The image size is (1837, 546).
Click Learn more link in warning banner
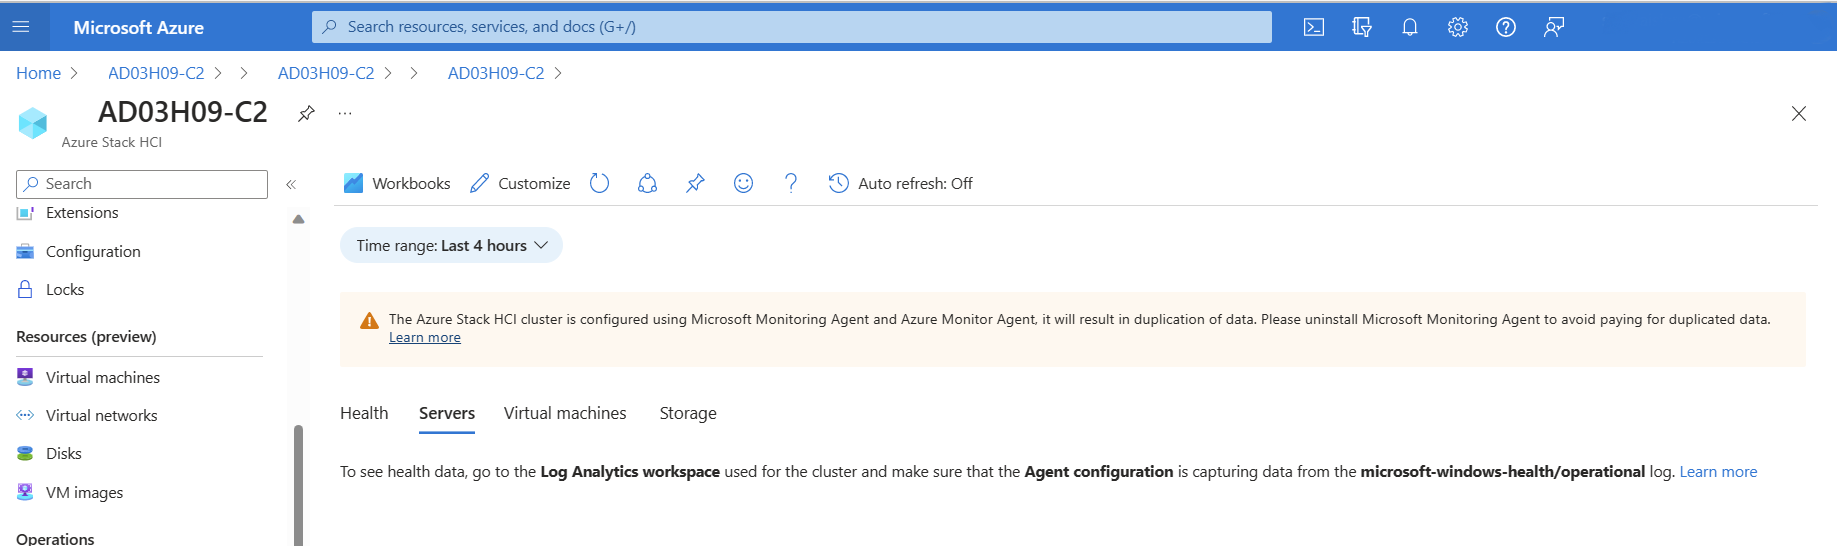pos(425,338)
